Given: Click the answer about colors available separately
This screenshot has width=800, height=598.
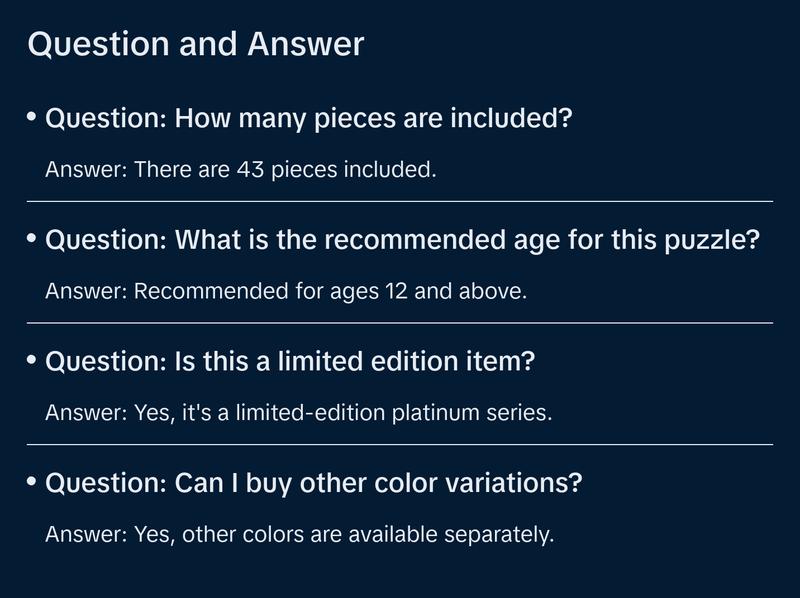Looking at the screenshot, I should (299, 535).
